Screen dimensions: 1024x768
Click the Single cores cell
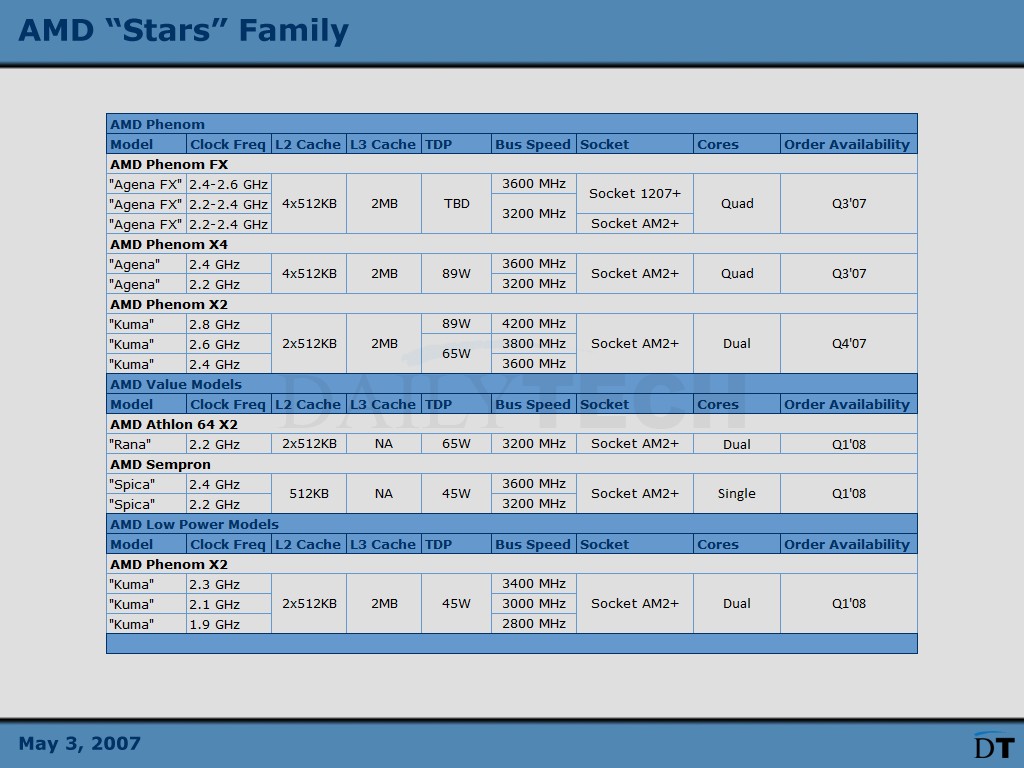tap(736, 494)
